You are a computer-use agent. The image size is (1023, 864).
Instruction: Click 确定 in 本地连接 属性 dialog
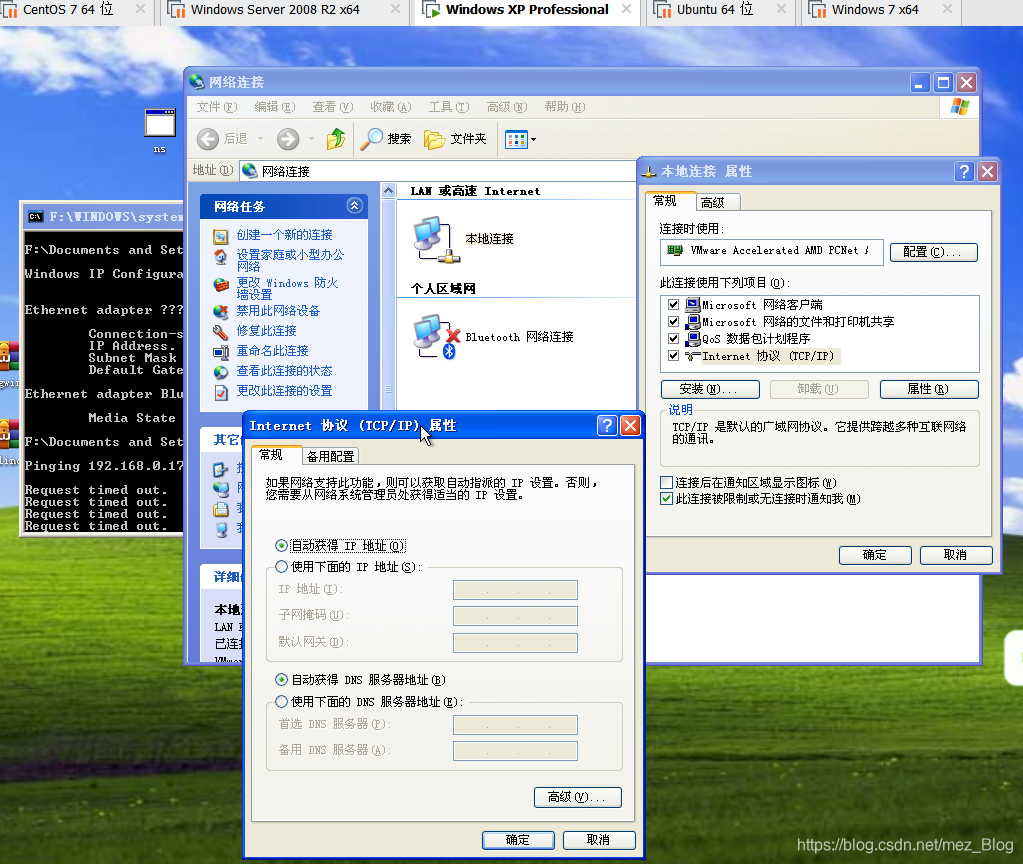click(875, 555)
